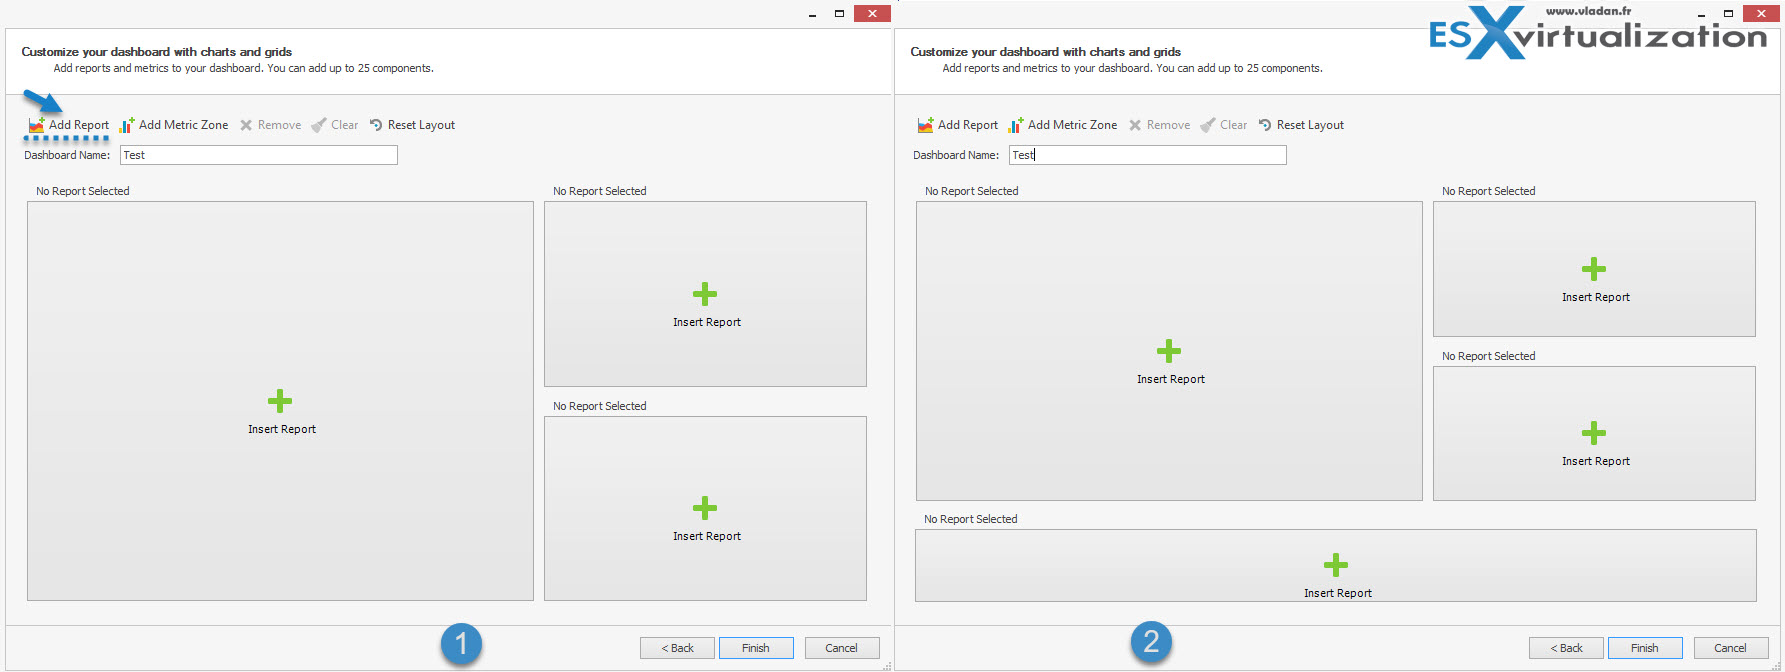Click green plus in large right-window panel

(1169, 351)
